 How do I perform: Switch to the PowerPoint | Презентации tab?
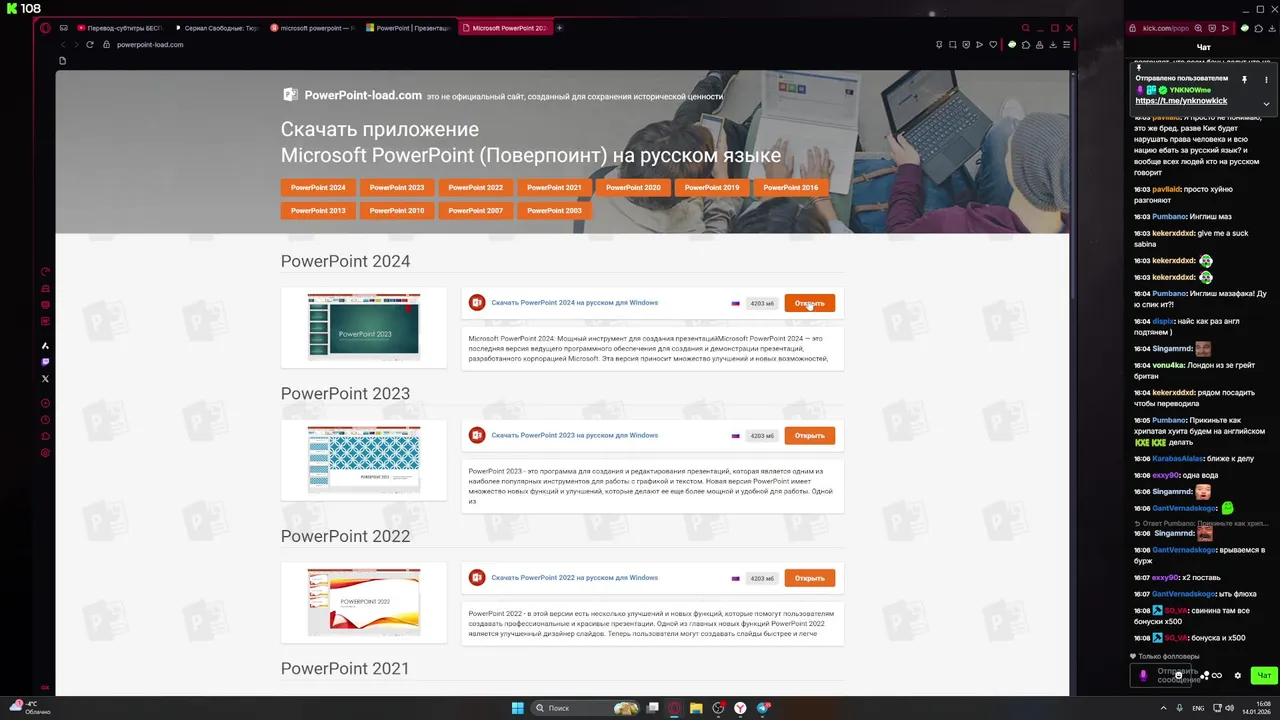coord(409,28)
